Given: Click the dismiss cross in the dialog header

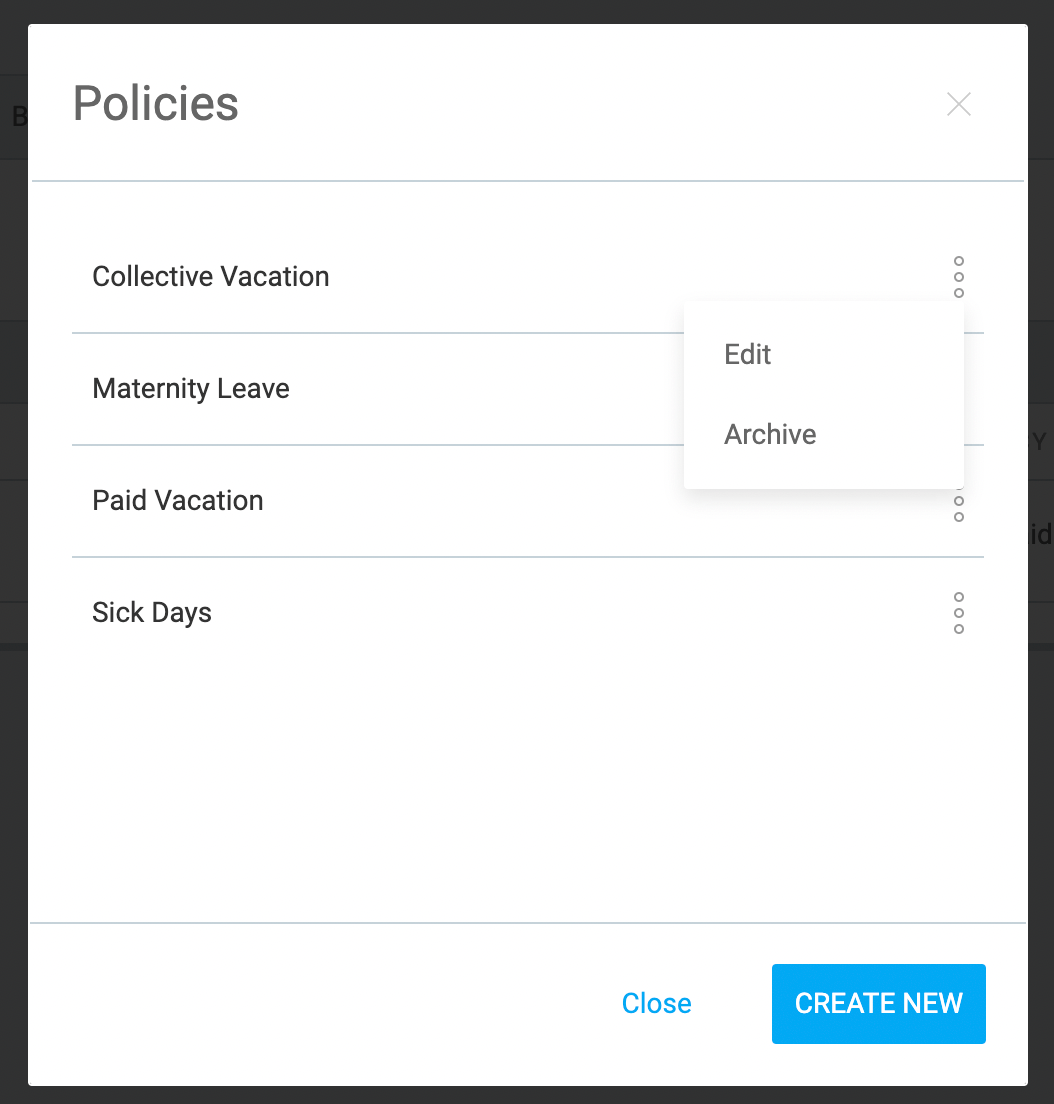Looking at the screenshot, I should (x=958, y=104).
